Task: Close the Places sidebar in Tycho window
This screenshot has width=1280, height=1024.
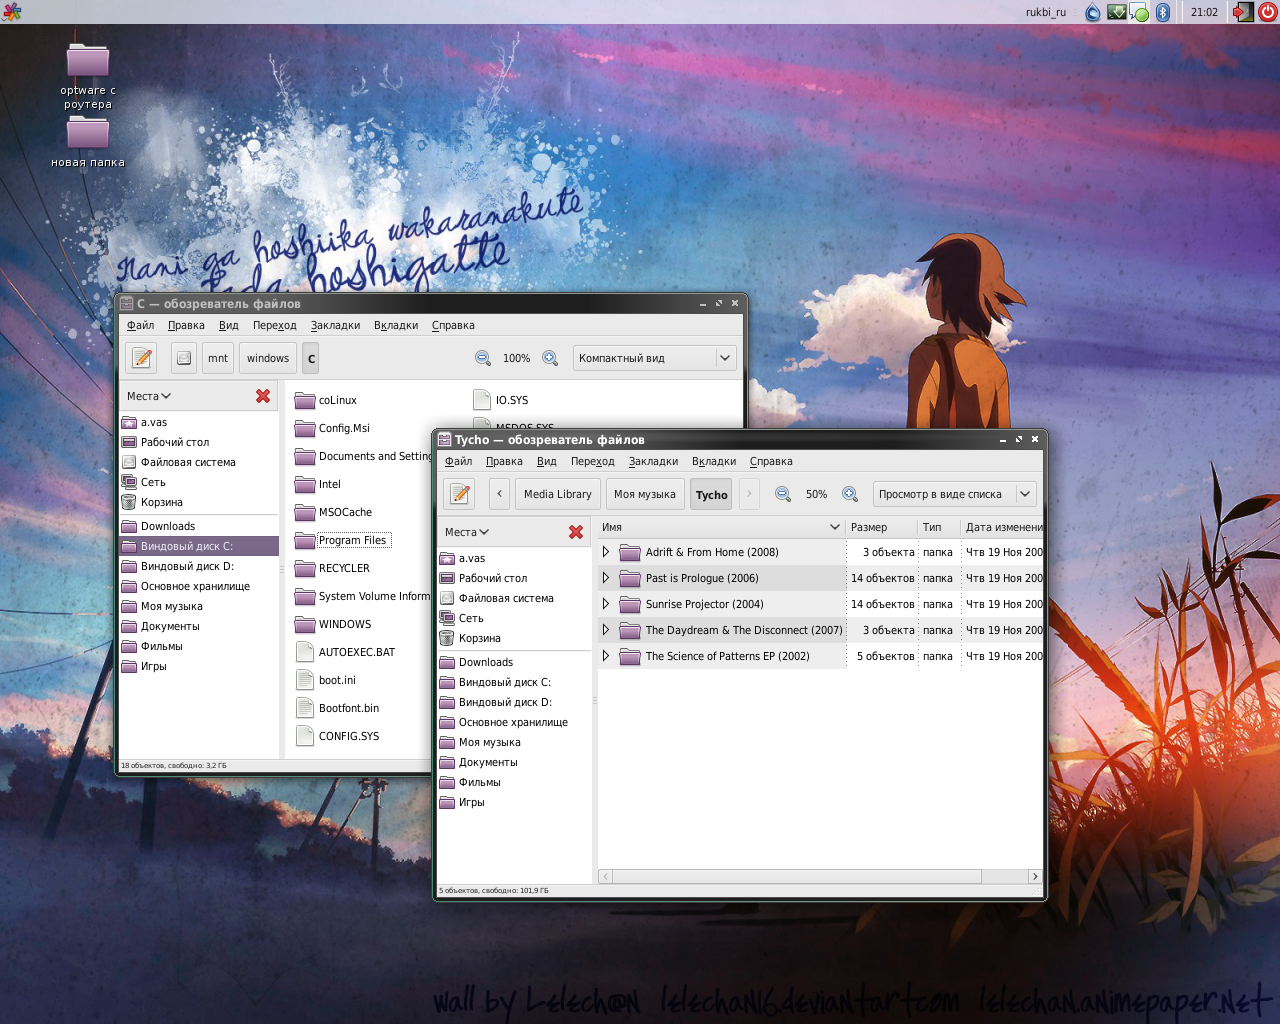Action: (576, 532)
